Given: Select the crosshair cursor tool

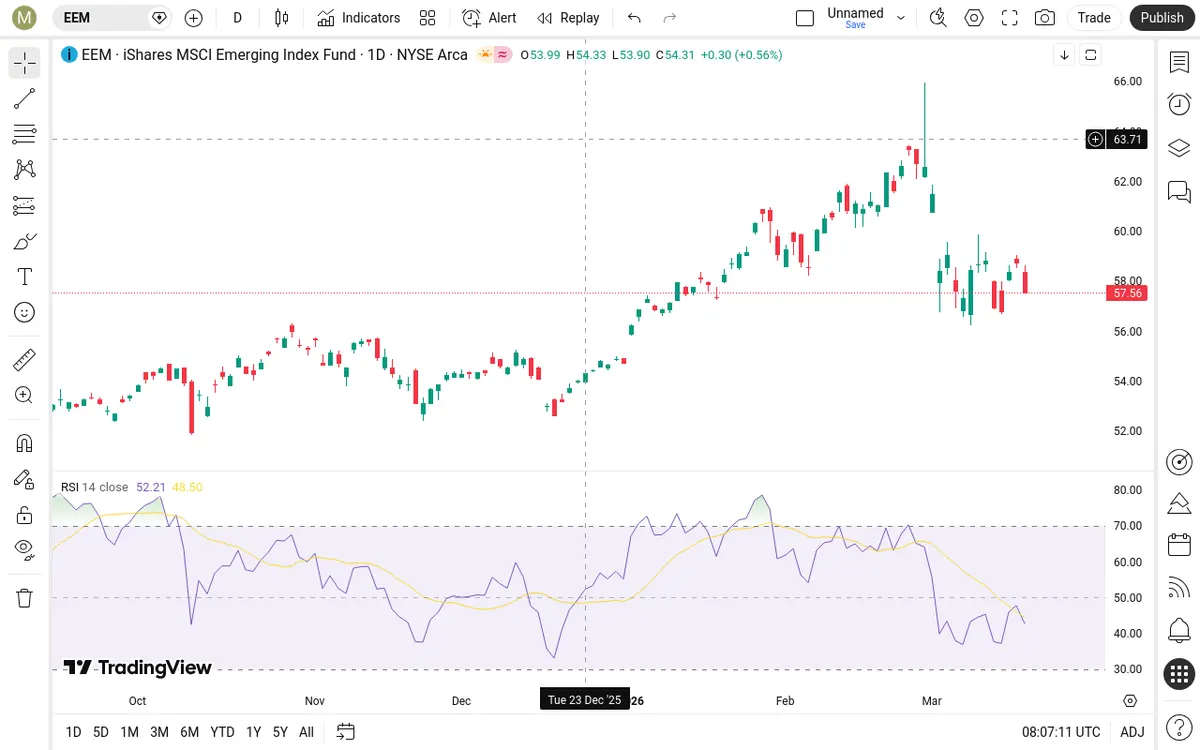Looking at the screenshot, I should click(25, 63).
